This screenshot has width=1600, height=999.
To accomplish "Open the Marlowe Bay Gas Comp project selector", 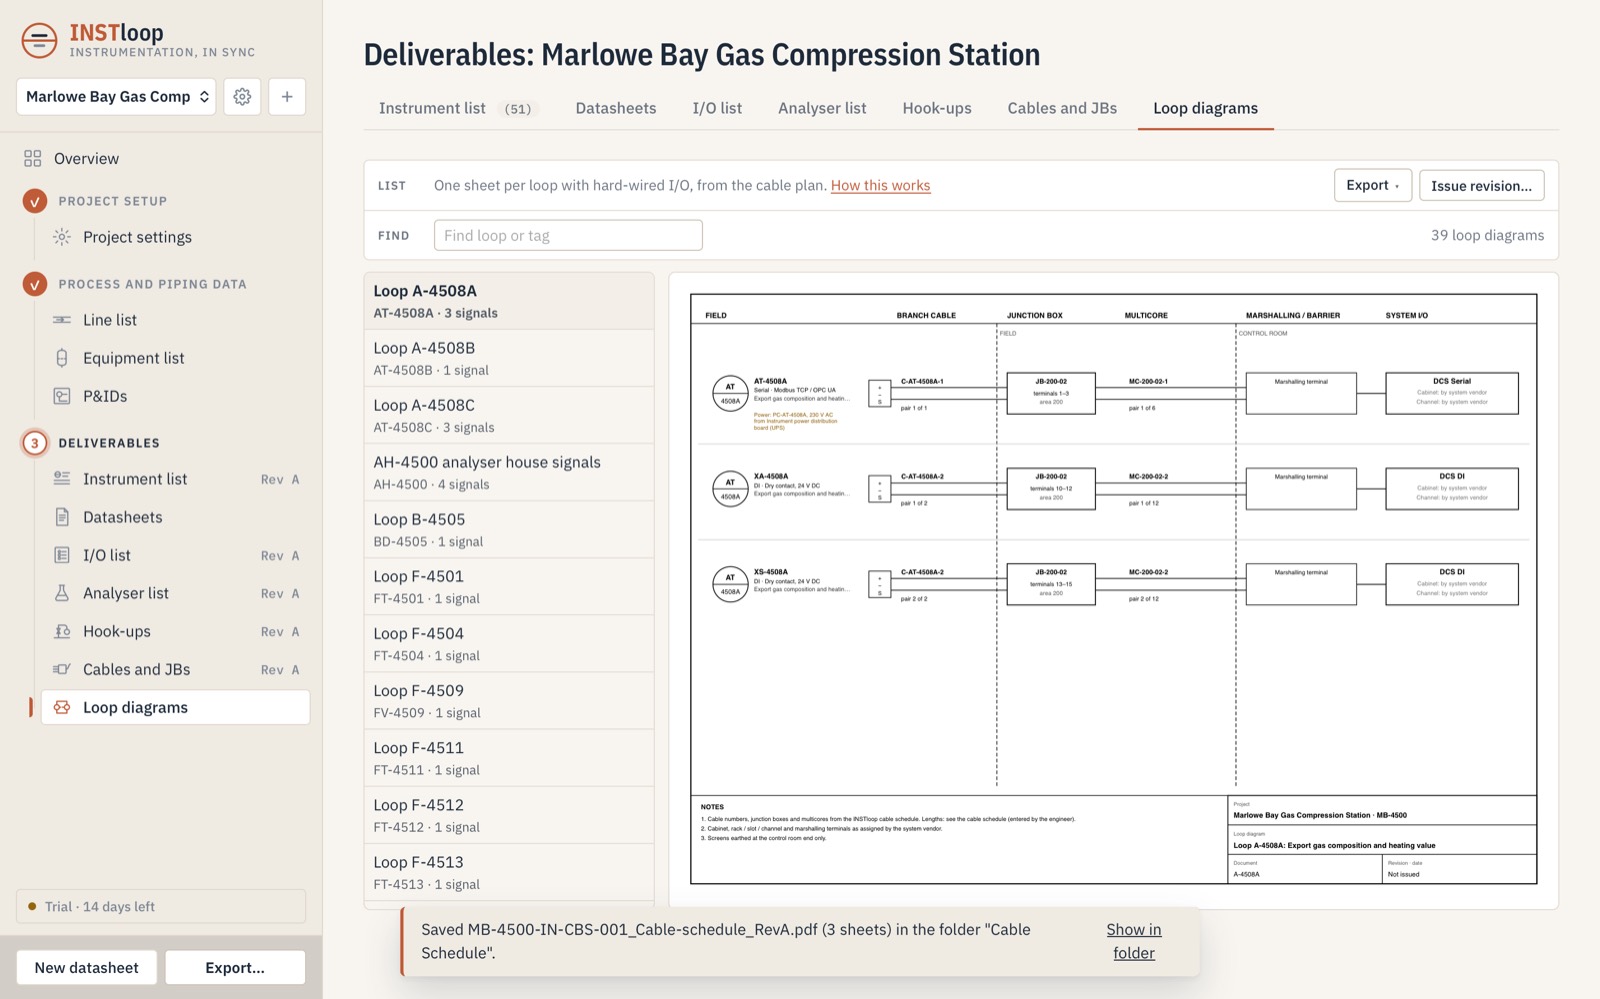I will click(x=116, y=97).
